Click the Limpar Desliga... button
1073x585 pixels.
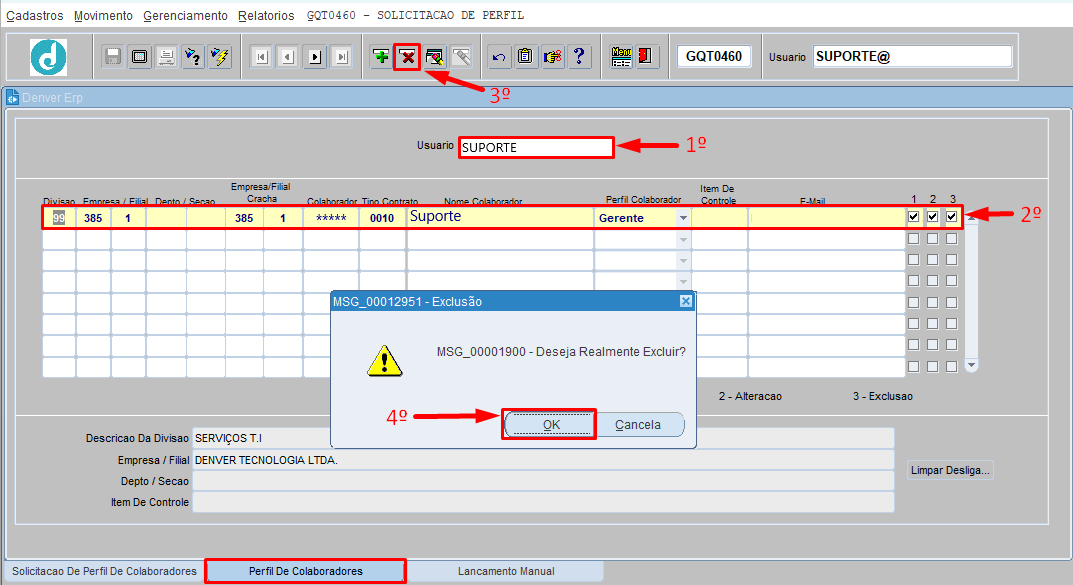click(950, 470)
